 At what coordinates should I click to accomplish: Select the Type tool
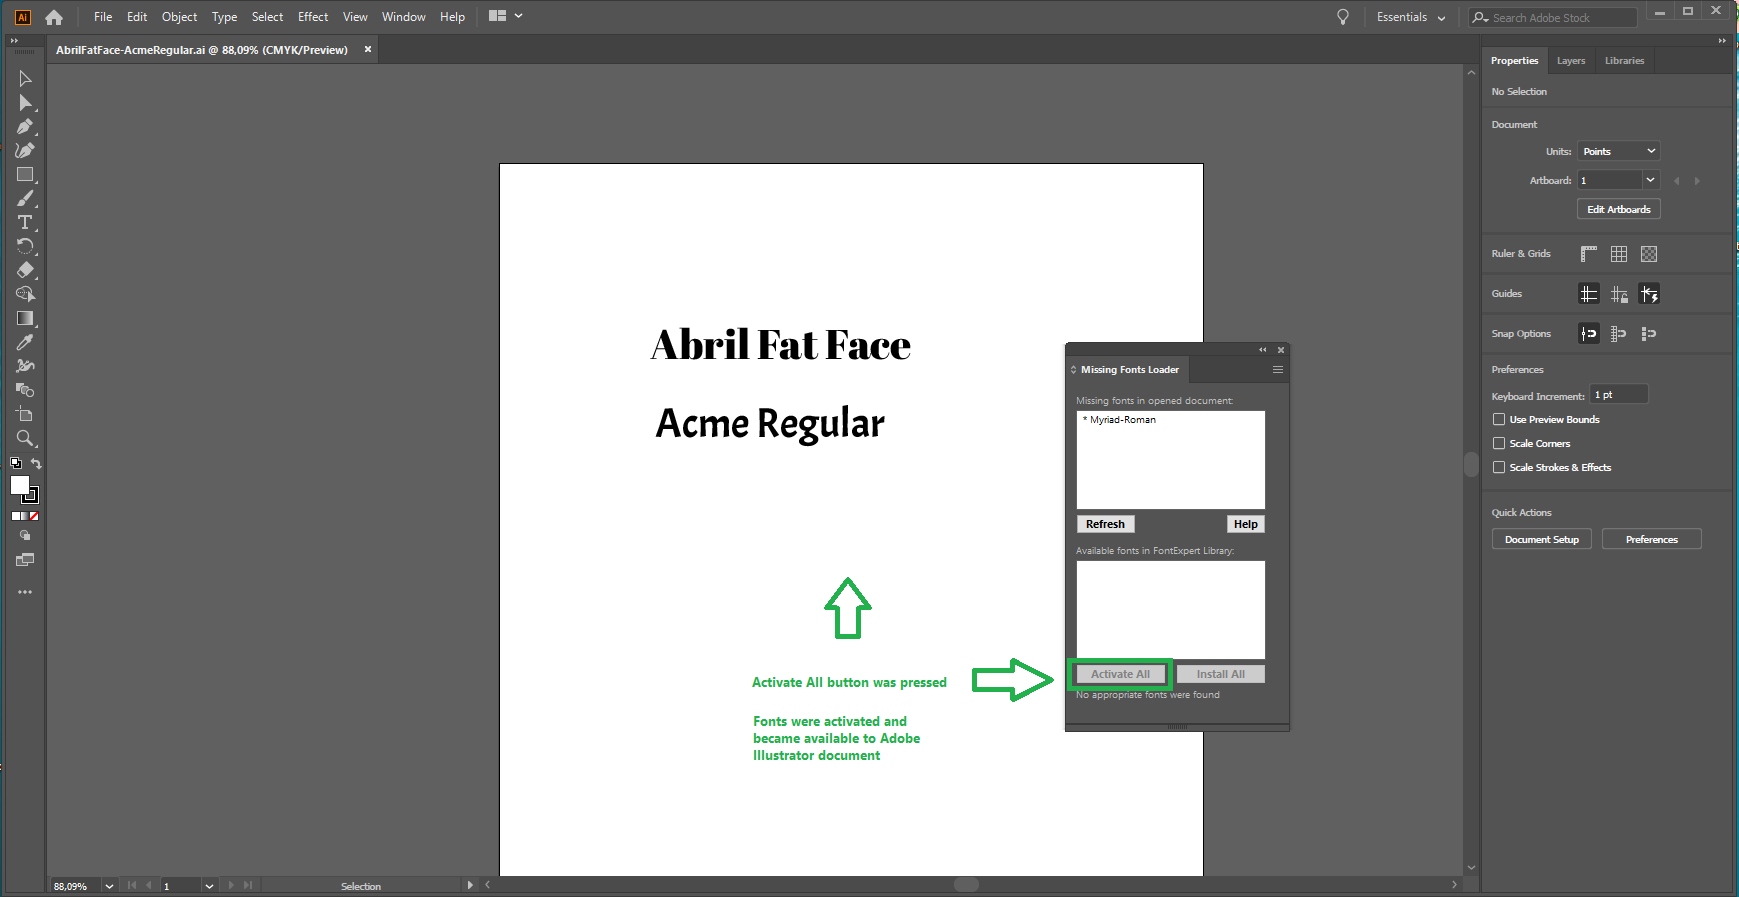pyautogui.click(x=25, y=223)
